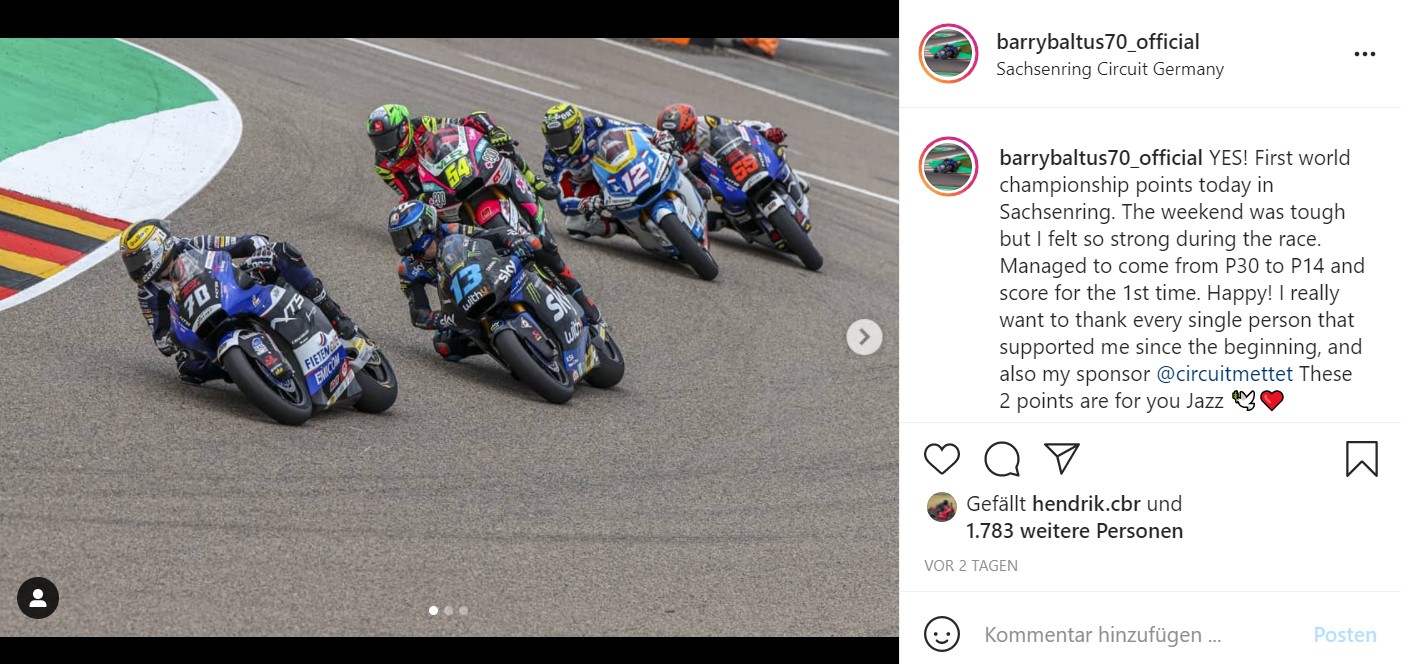Image resolution: width=1401 pixels, height=664 pixels.
Task: Select the third carousel dot indicator
Action: tap(463, 610)
